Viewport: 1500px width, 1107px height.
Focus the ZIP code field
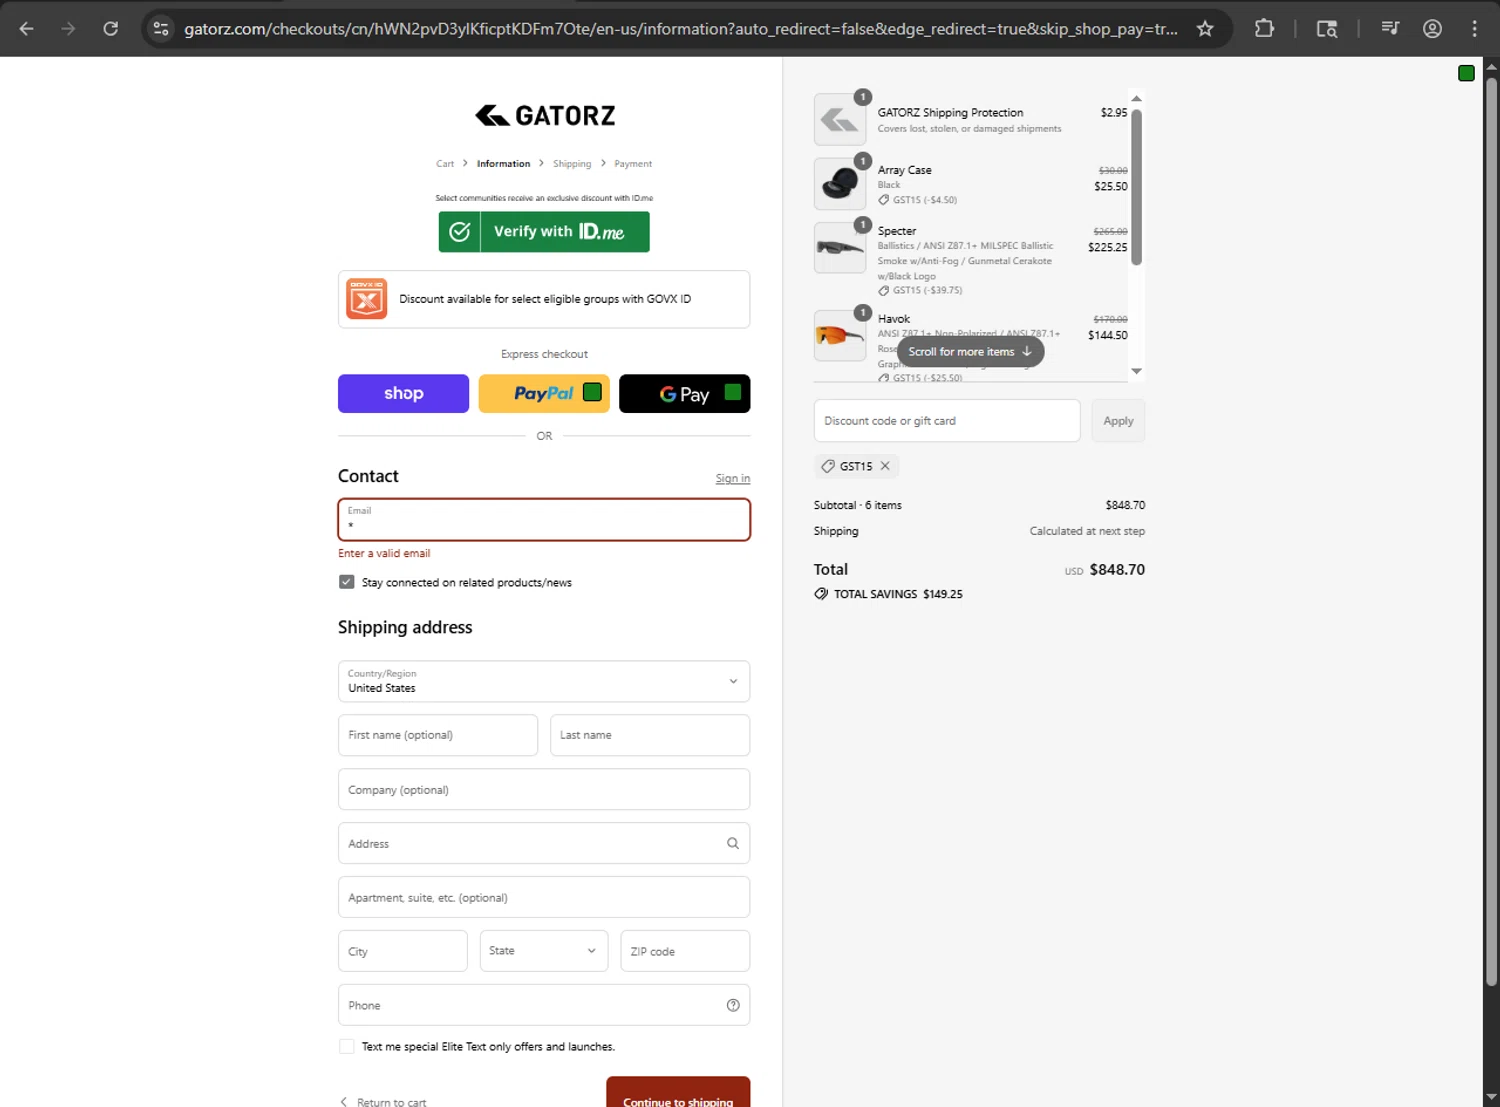pyautogui.click(x=685, y=951)
